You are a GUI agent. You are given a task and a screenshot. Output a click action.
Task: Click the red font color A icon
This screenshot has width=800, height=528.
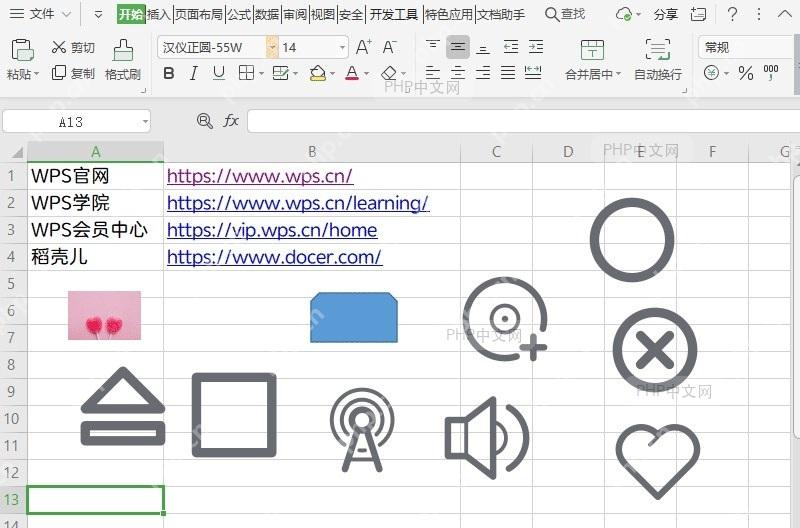tap(352, 73)
